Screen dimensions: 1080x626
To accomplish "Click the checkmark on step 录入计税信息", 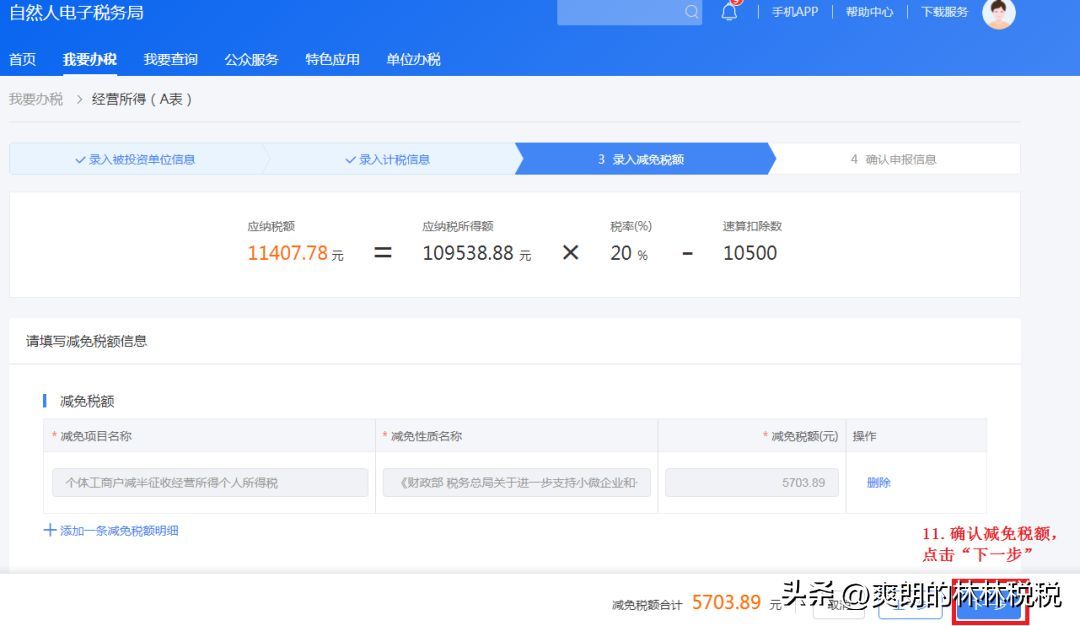I will 352,158.
